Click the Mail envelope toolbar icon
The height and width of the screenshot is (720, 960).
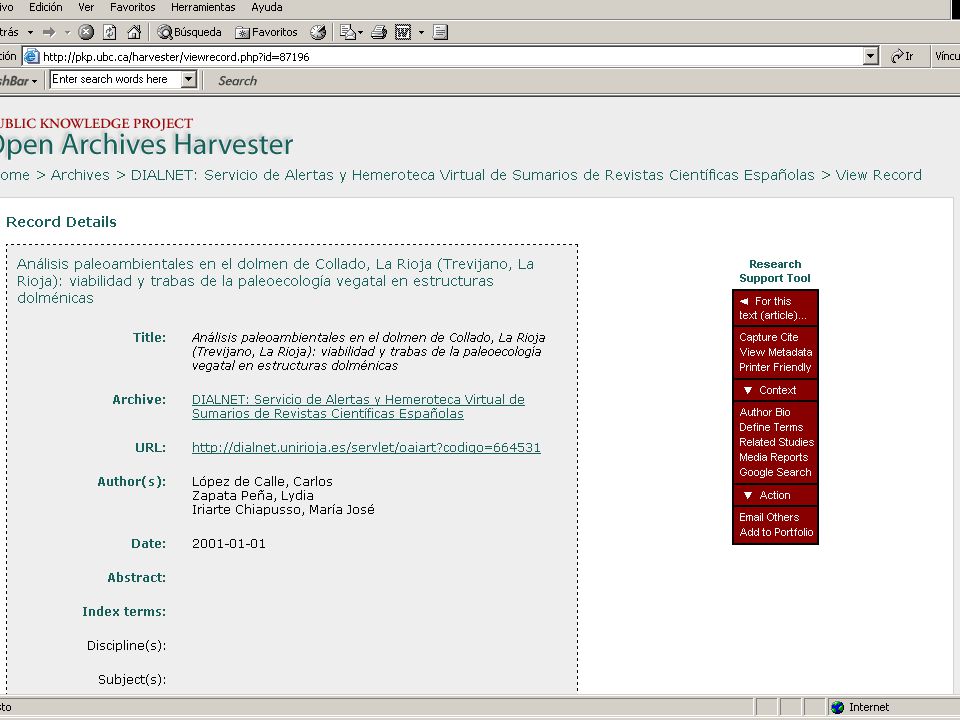point(347,32)
